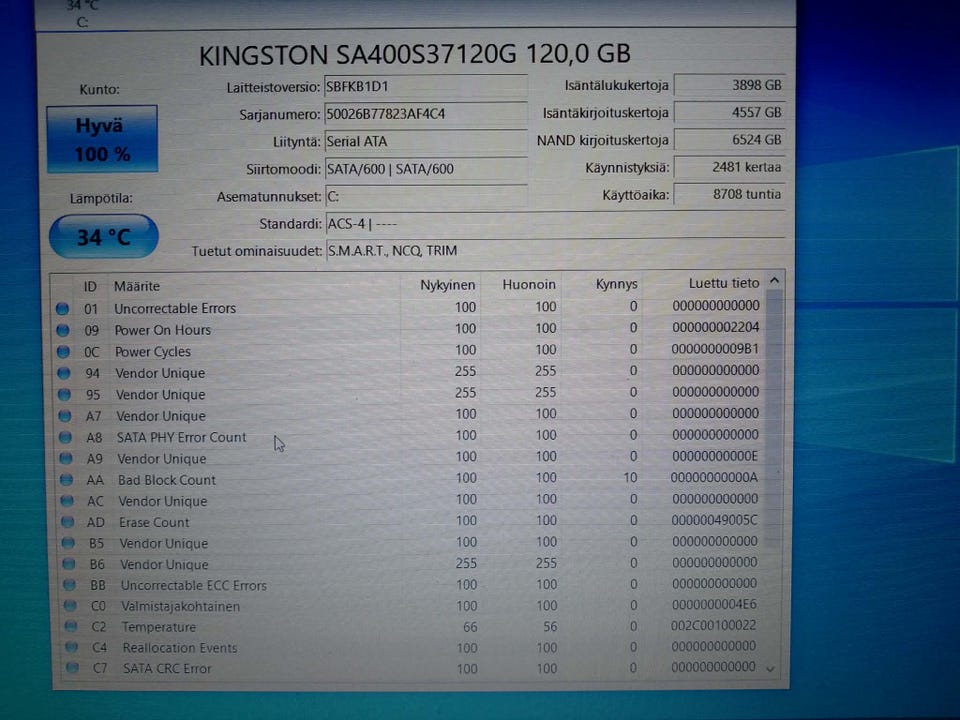Click the scroll down arrow of attribute list

pos(771,669)
